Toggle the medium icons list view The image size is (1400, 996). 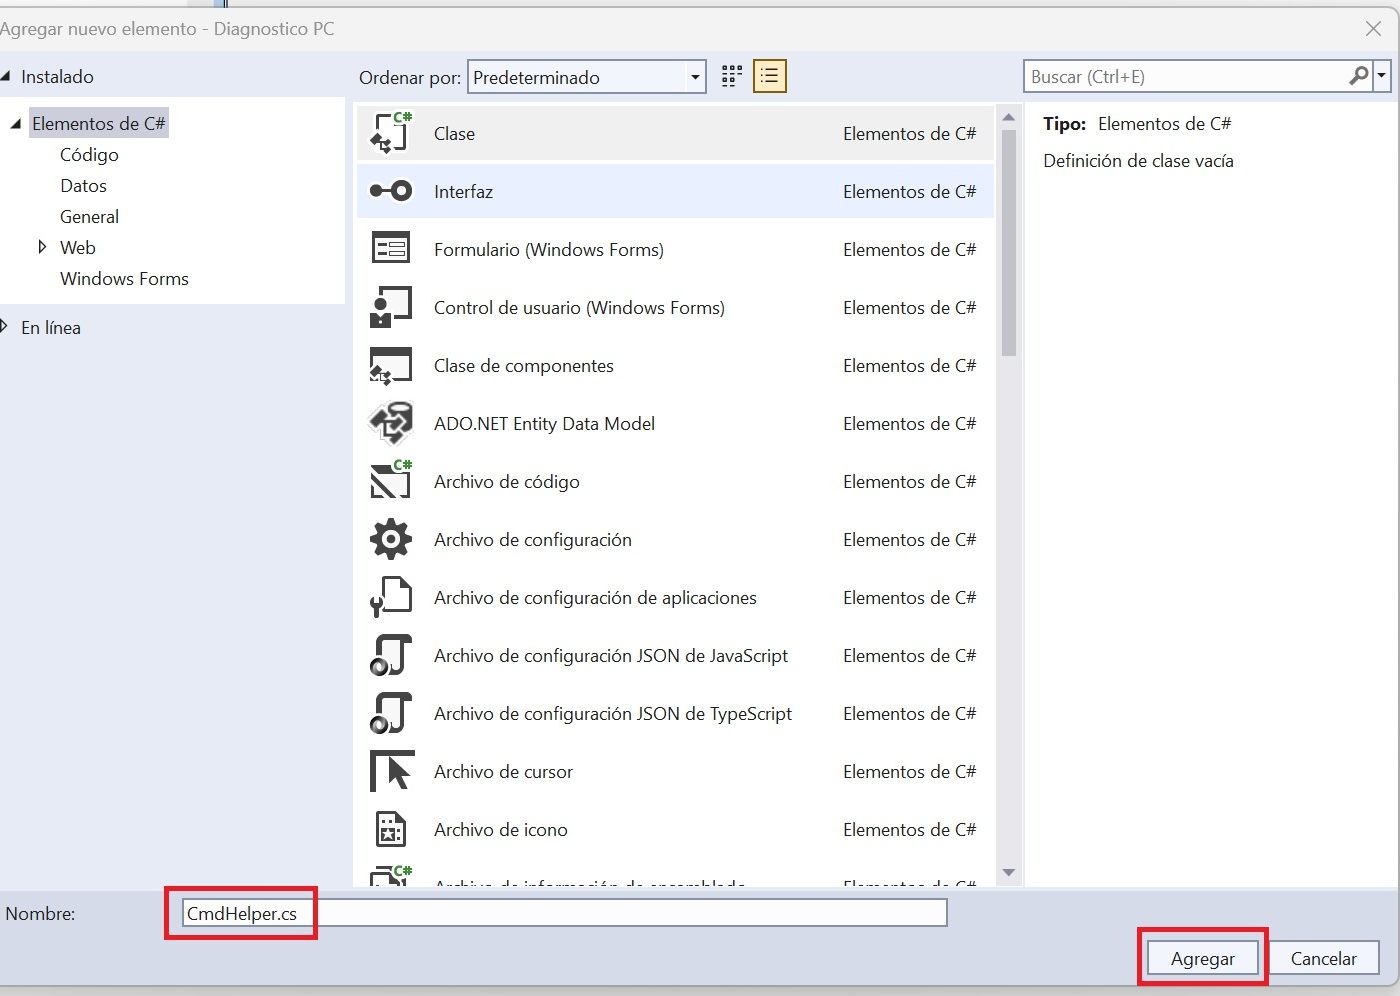pos(769,75)
